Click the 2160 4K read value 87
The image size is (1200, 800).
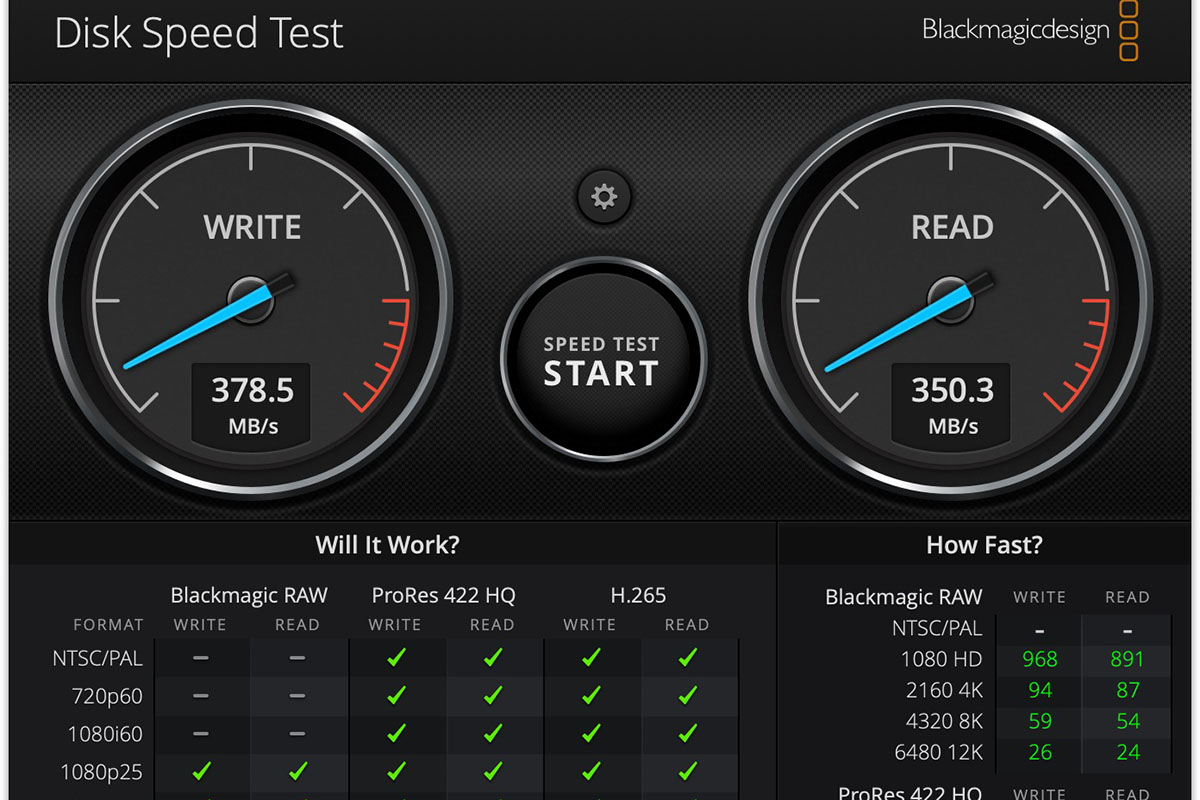tap(1128, 691)
